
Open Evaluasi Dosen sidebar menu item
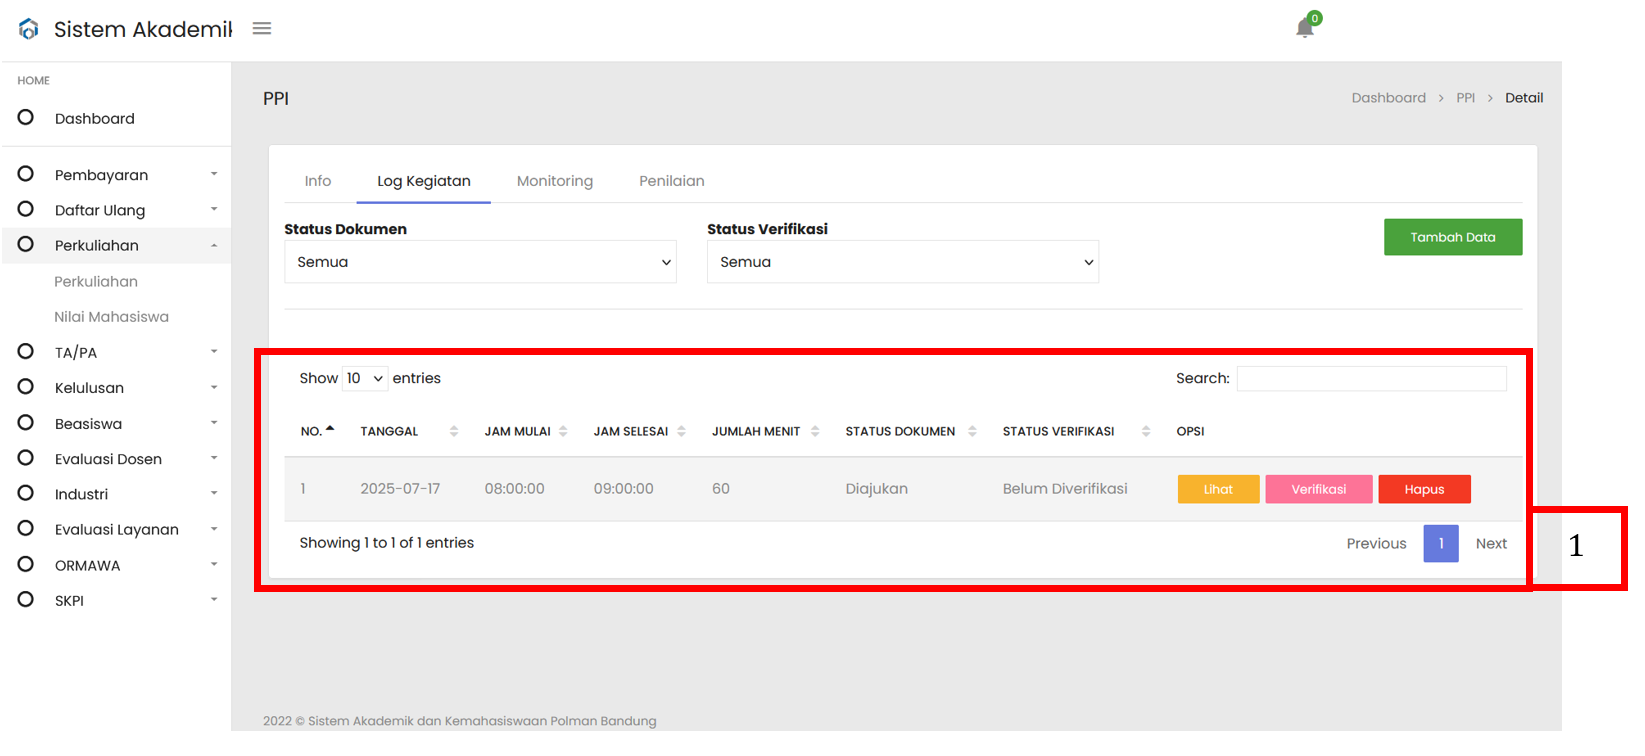(x=108, y=459)
